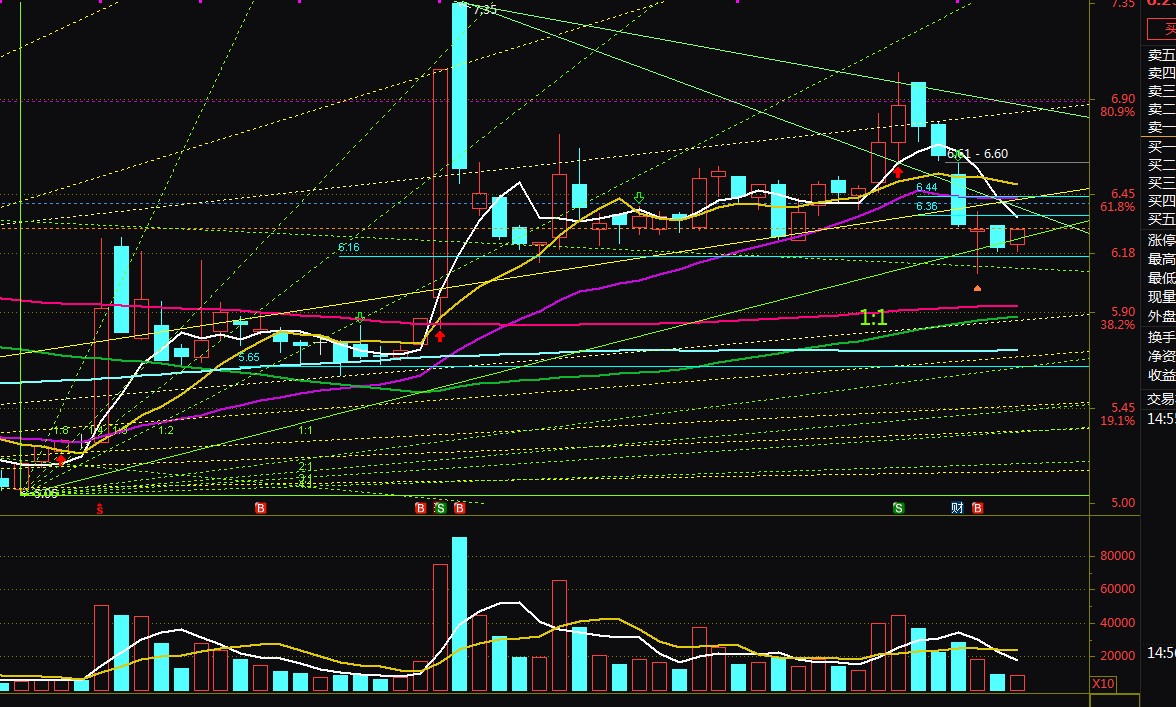Select the 买四 bid level row
The height and width of the screenshot is (707, 1176).
[x=1161, y=200]
